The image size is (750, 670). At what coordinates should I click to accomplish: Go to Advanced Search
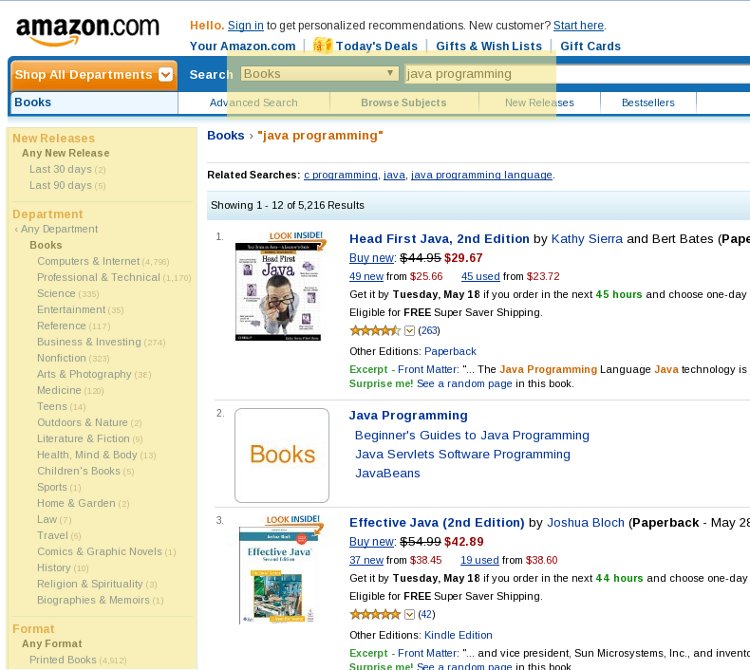coord(254,102)
